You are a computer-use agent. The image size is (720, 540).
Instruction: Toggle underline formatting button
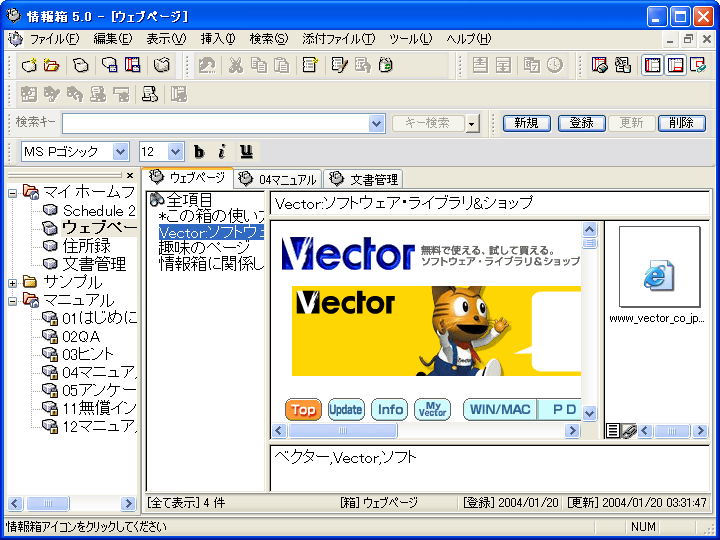pyautogui.click(x=247, y=152)
